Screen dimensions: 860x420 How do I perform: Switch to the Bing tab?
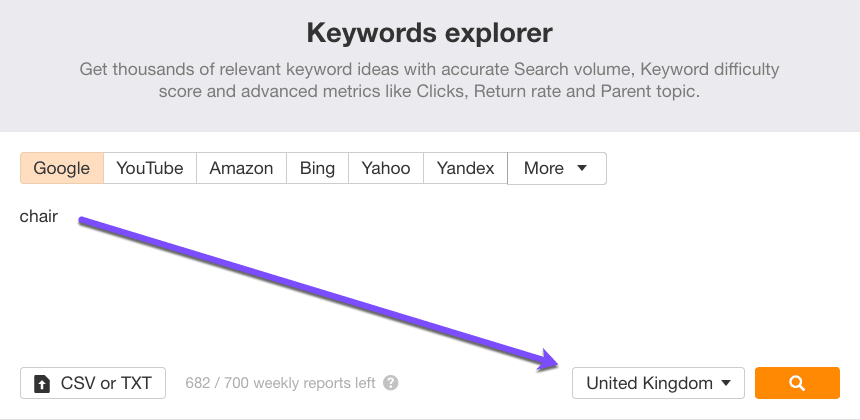317,168
